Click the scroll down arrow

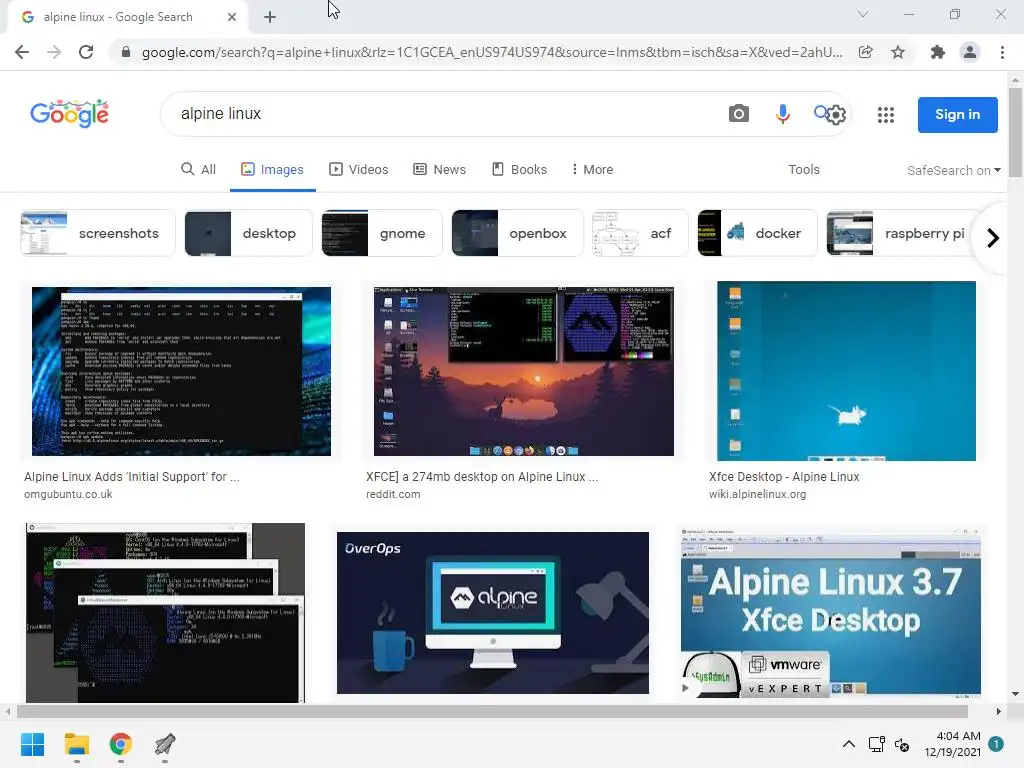point(1015,694)
